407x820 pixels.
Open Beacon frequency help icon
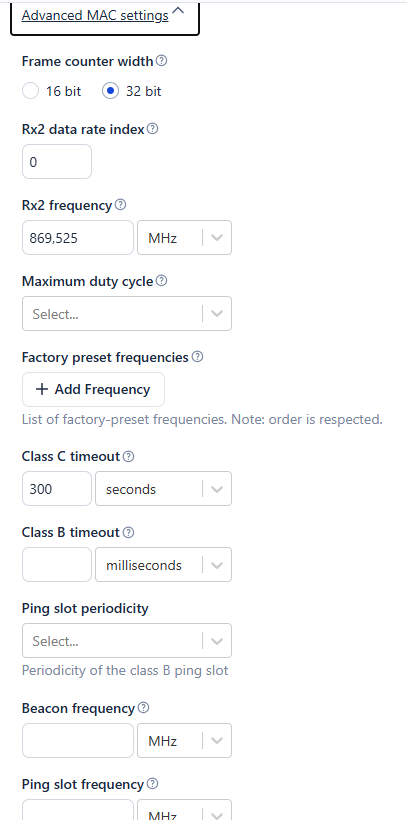coord(143,708)
